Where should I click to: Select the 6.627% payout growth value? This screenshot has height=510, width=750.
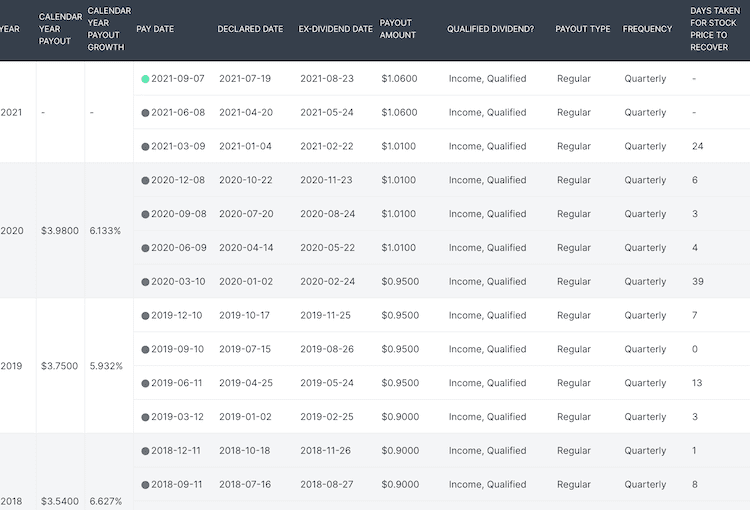point(106,501)
